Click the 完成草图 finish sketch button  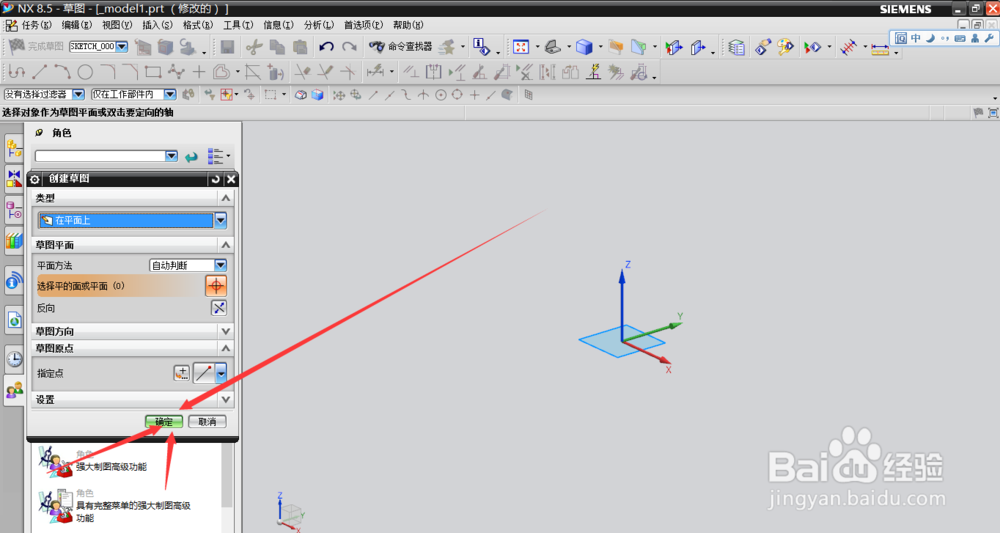(36, 47)
